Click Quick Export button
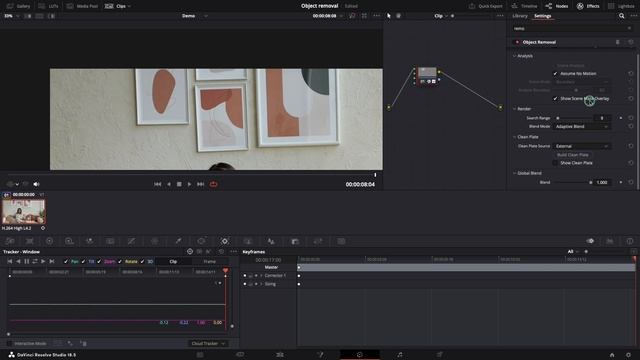This screenshot has height=360, width=640. tap(486, 6)
